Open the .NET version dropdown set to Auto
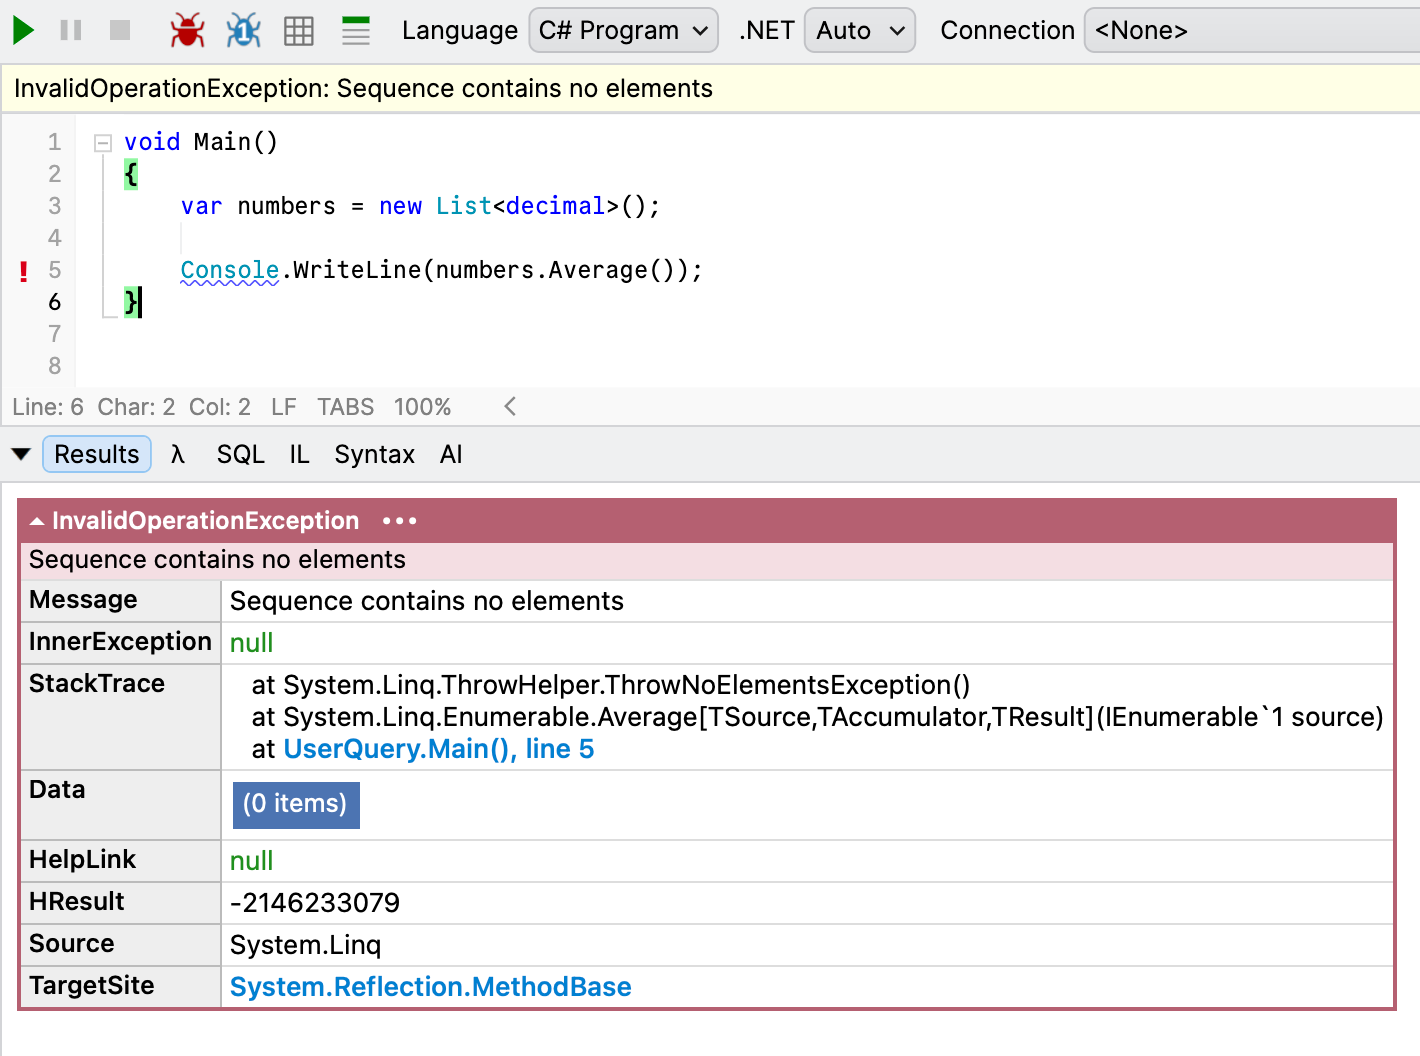Screen dimensions: 1420x1056 (860, 30)
